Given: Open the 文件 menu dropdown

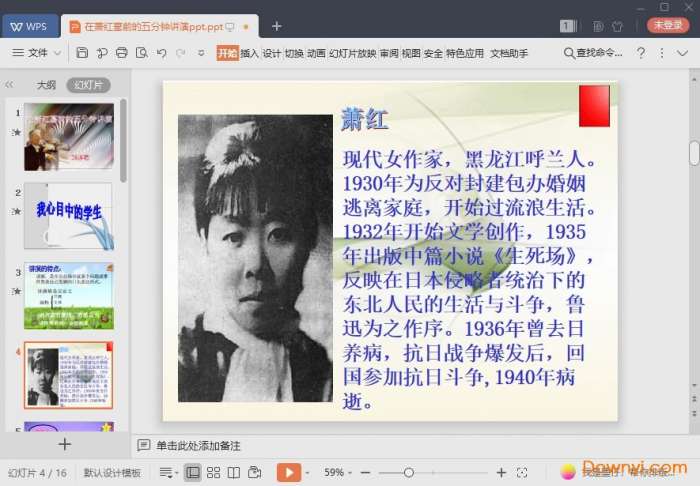Looking at the screenshot, I should point(38,53).
